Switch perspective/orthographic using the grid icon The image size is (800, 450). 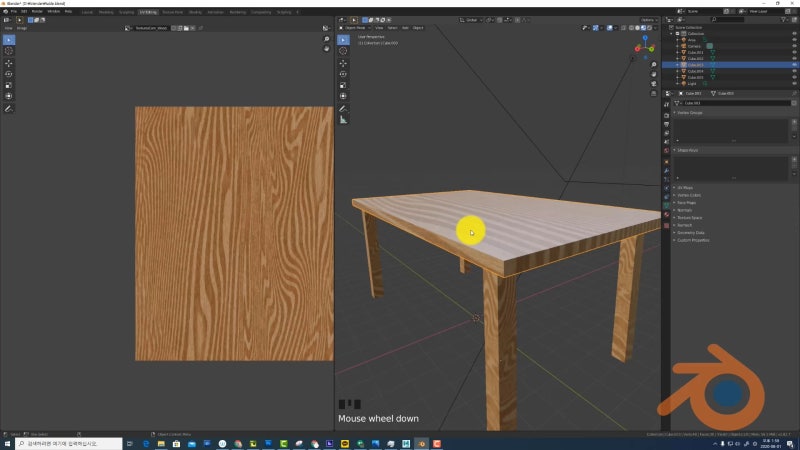pyautogui.click(x=654, y=93)
